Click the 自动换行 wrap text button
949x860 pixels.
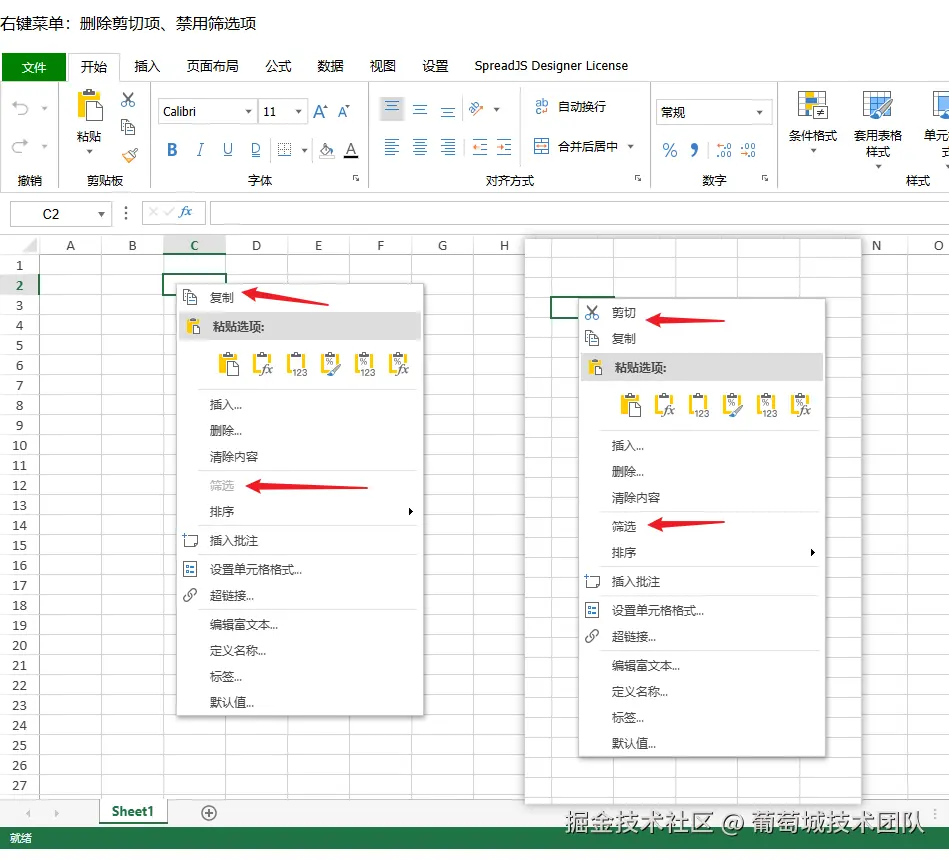click(x=570, y=107)
